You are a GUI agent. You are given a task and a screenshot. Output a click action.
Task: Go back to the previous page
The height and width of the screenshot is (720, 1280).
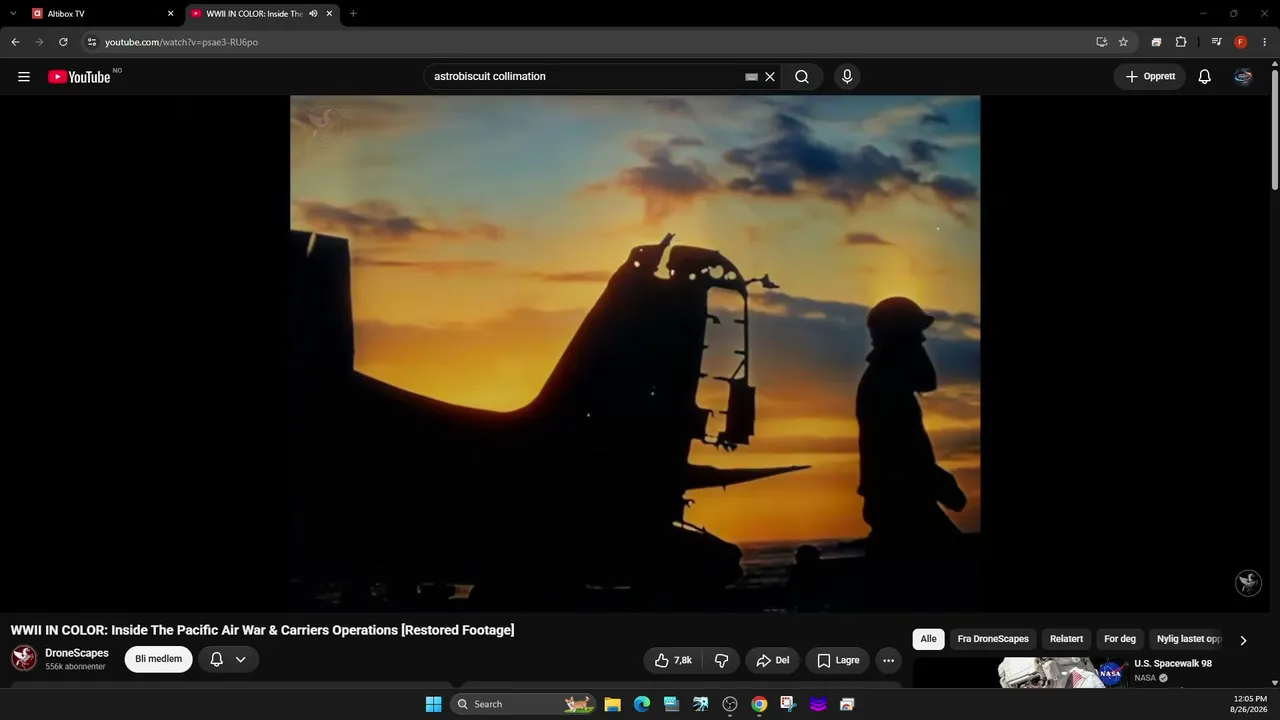tap(15, 42)
